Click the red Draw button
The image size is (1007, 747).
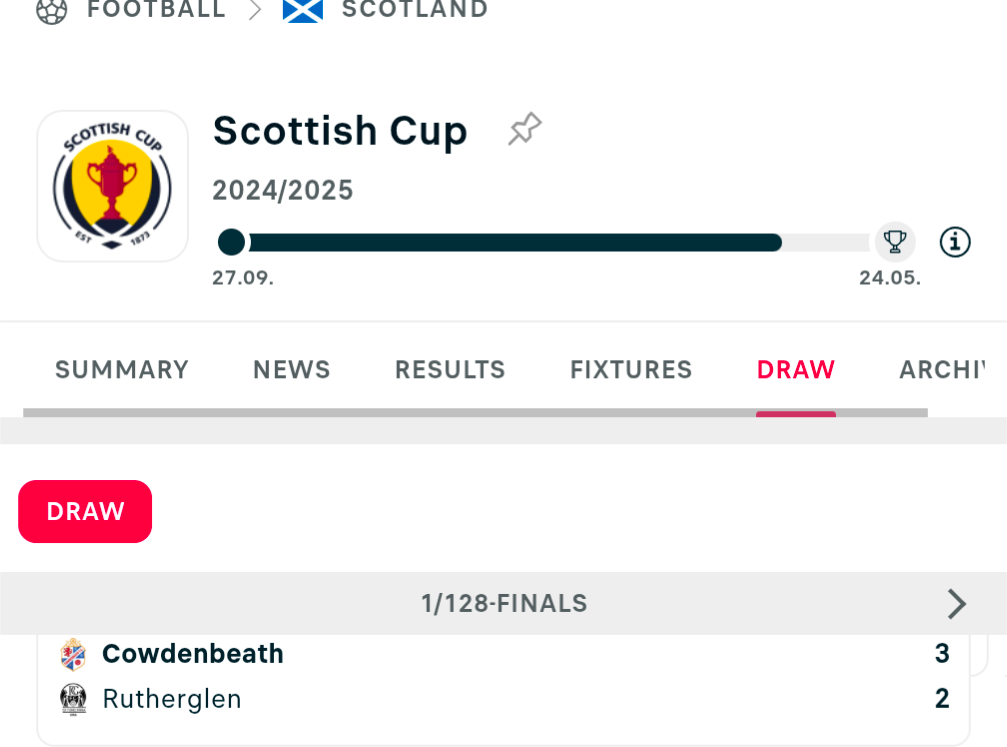(x=85, y=511)
